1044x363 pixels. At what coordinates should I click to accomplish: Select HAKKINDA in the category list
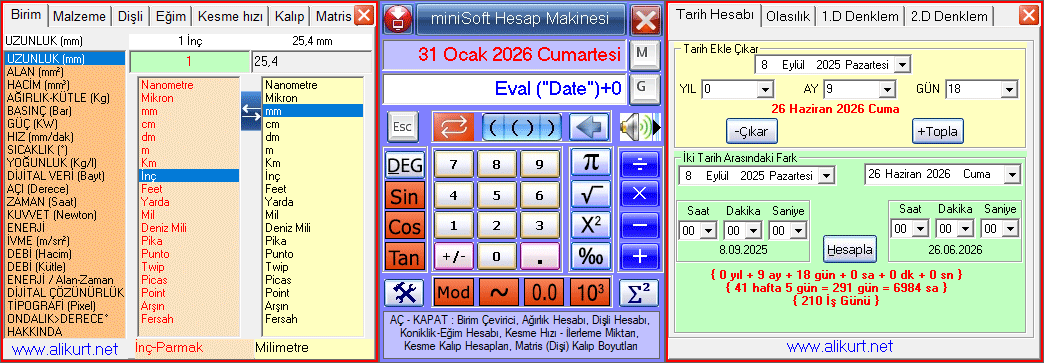tap(64, 331)
